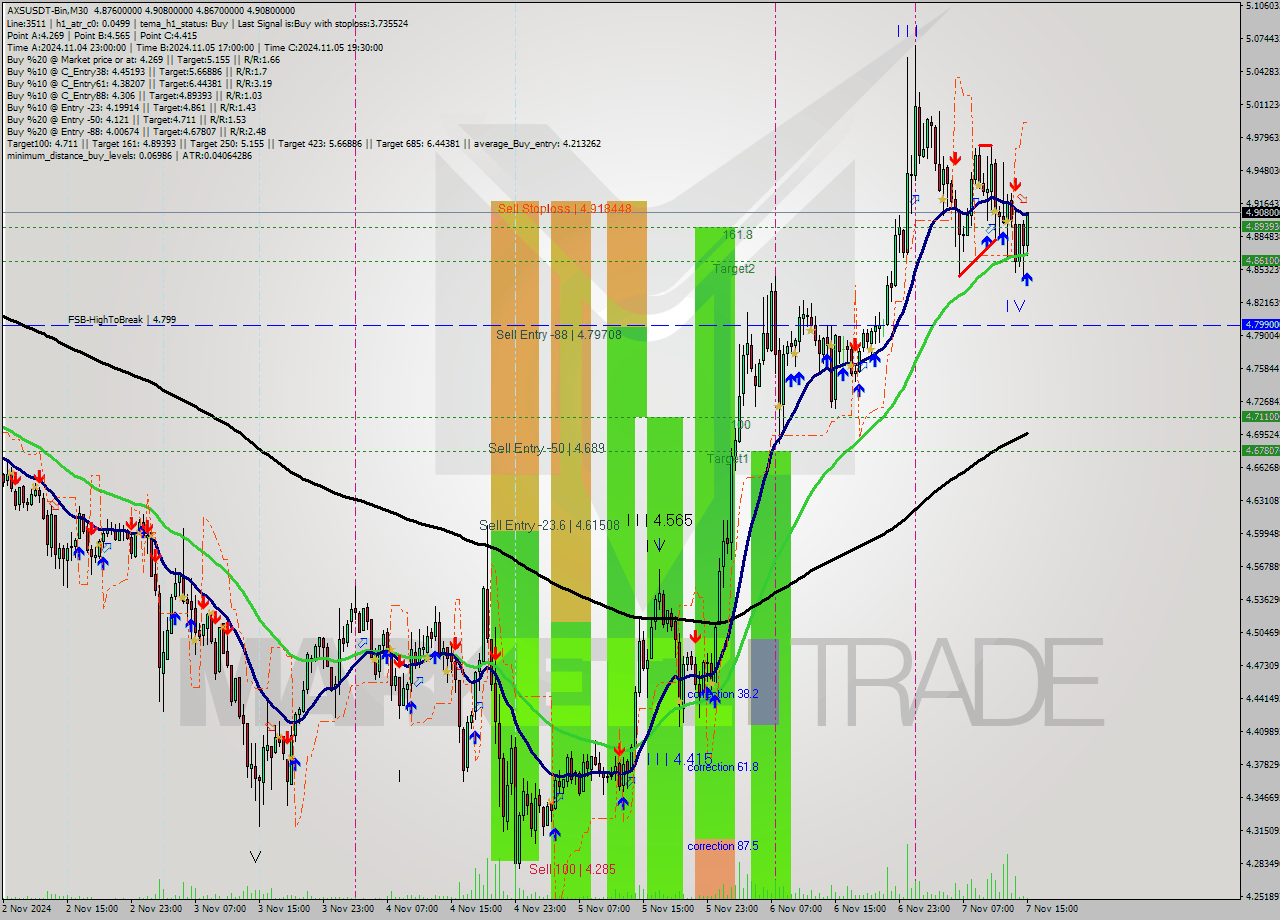The image size is (1280, 920).
Task: Click the '7 Nov 07:00' time axis label
Action: tap(988, 909)
